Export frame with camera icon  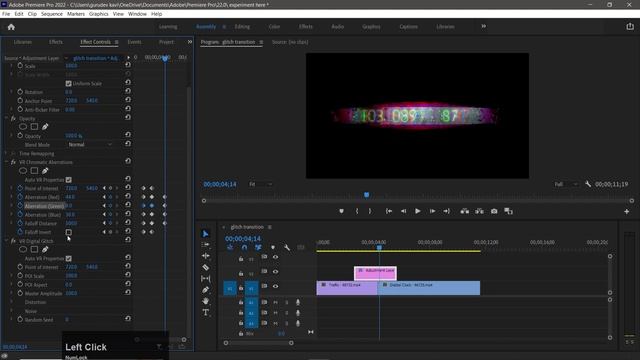click(x=494, y=211)
